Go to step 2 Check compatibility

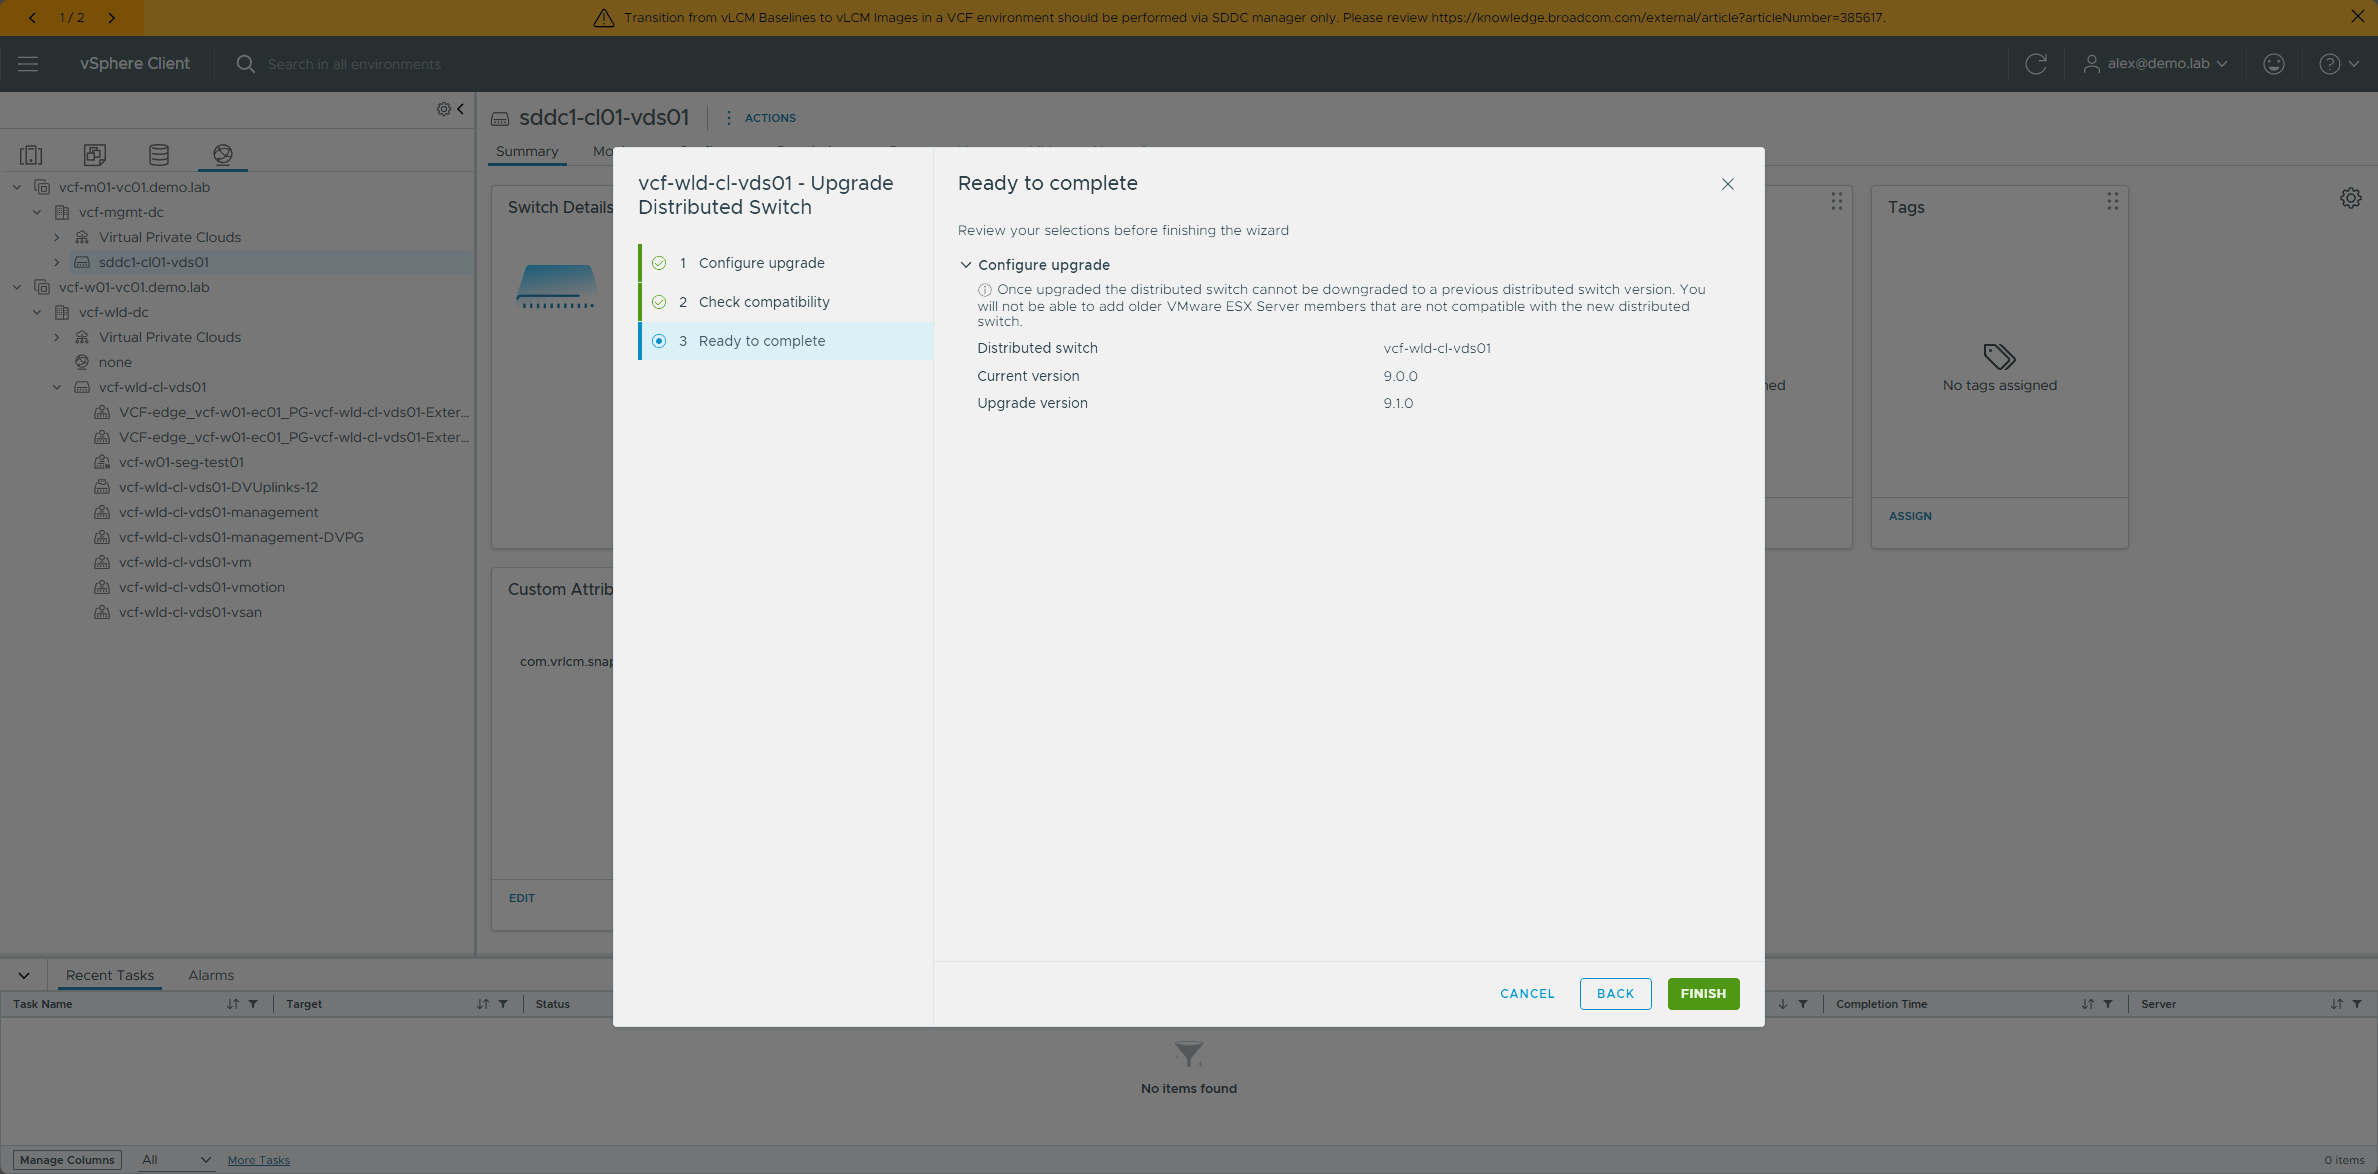tap(786, 302)
